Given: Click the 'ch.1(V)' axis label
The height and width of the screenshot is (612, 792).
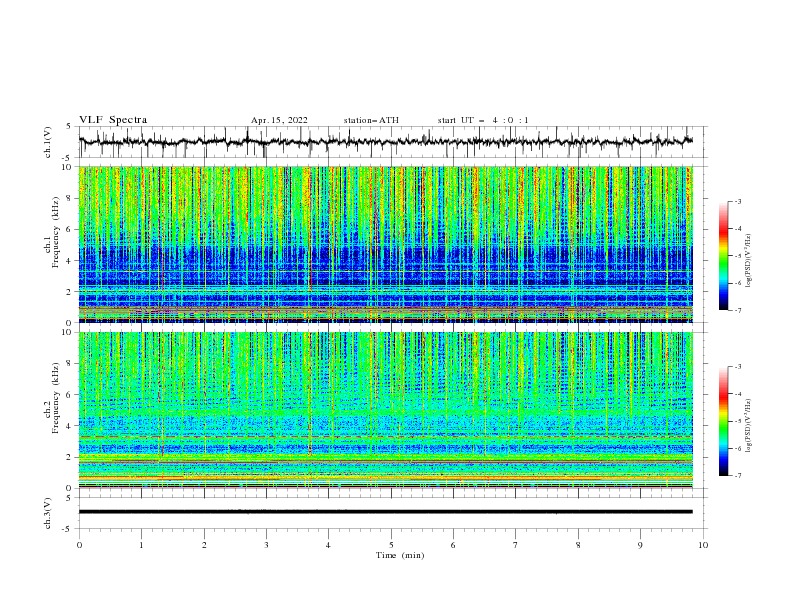Looking at the screenshot, I should pyautogui.click(x=48, y=142).
